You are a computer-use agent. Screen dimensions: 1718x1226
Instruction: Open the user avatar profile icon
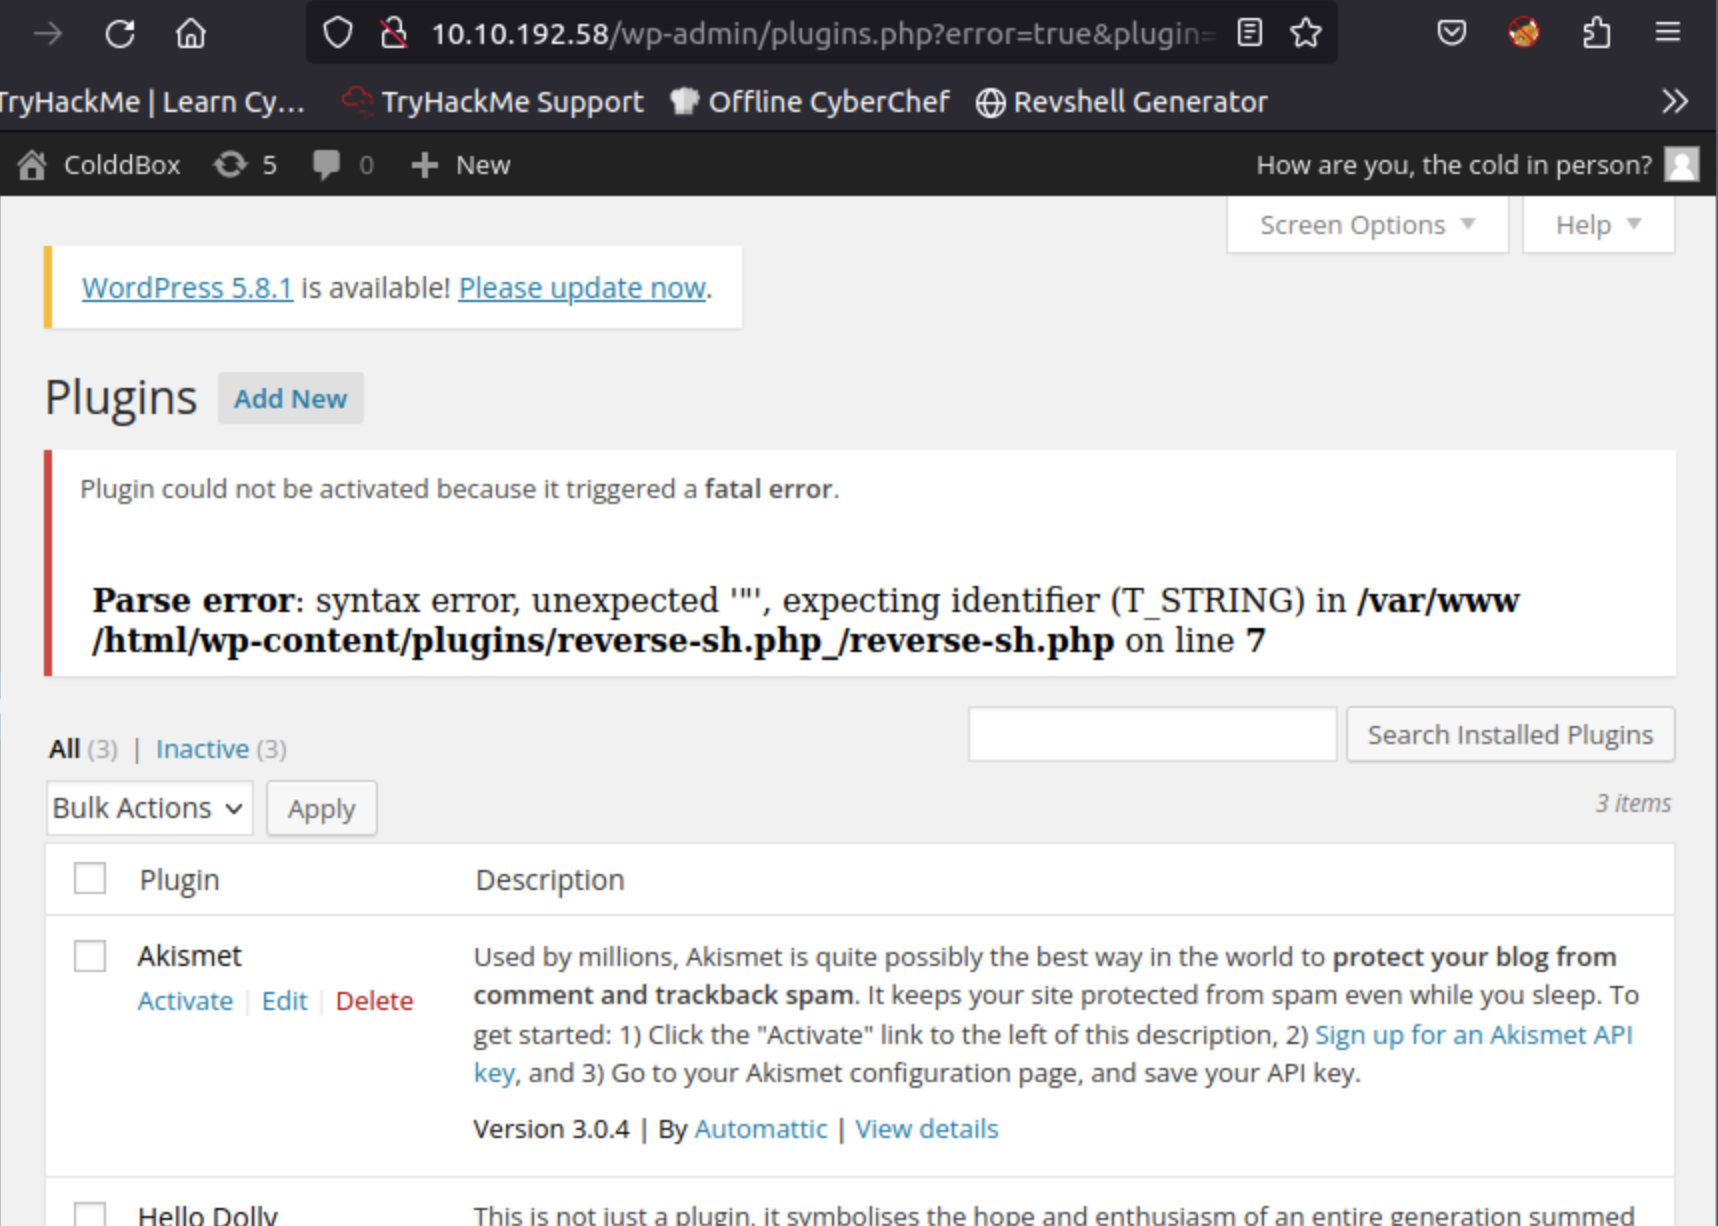(x=1681, y=164)
